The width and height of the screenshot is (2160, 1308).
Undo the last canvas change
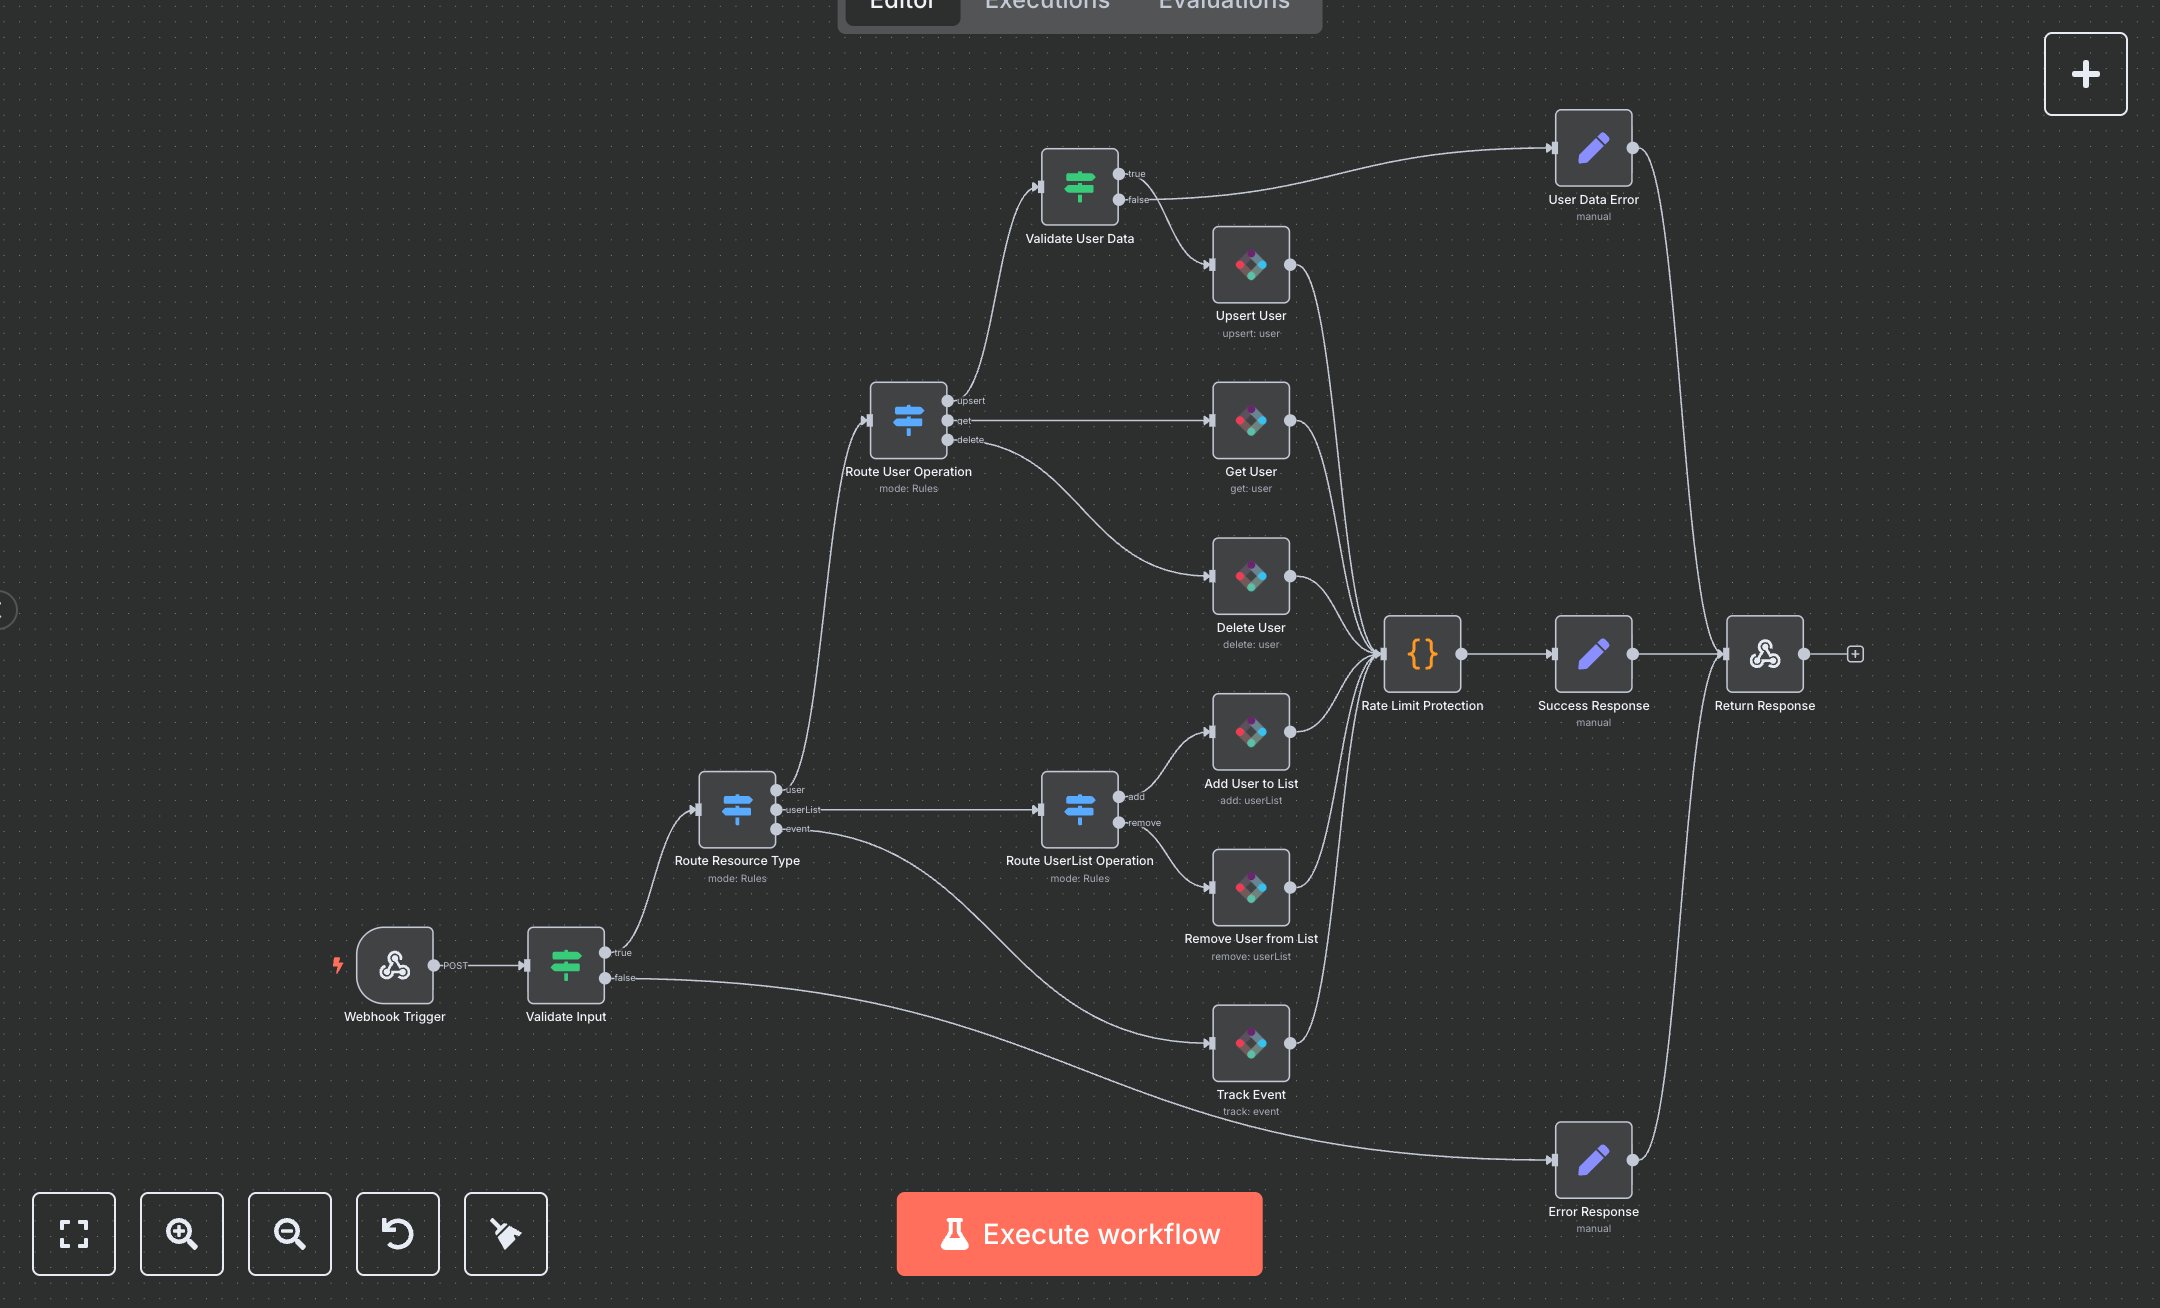tap(398, 1234)
